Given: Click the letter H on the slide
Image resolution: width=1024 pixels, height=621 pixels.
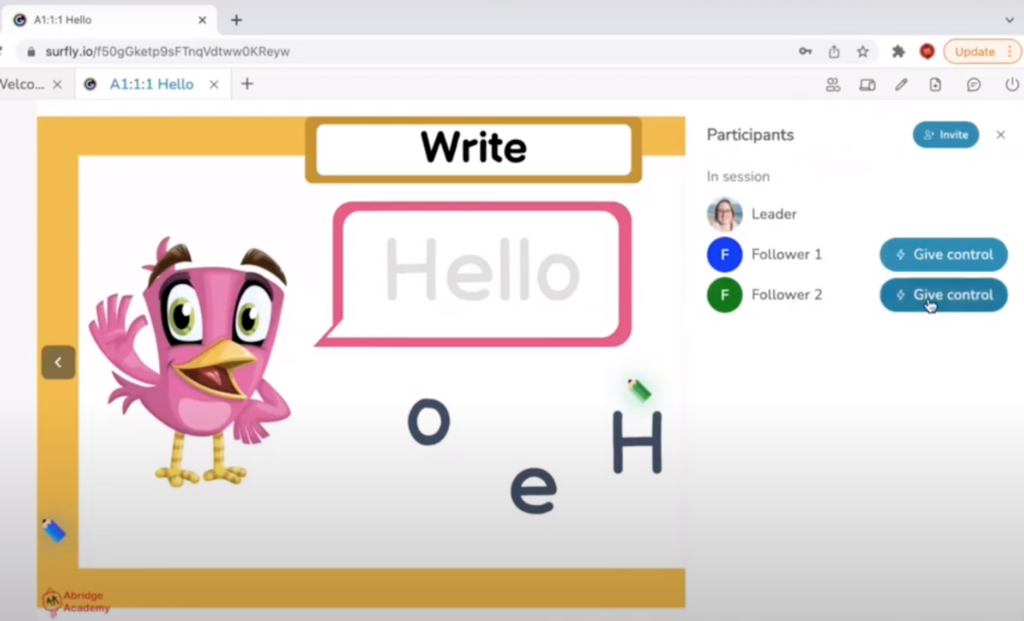Looking at the screenshot, I should (x=637, y=442).
